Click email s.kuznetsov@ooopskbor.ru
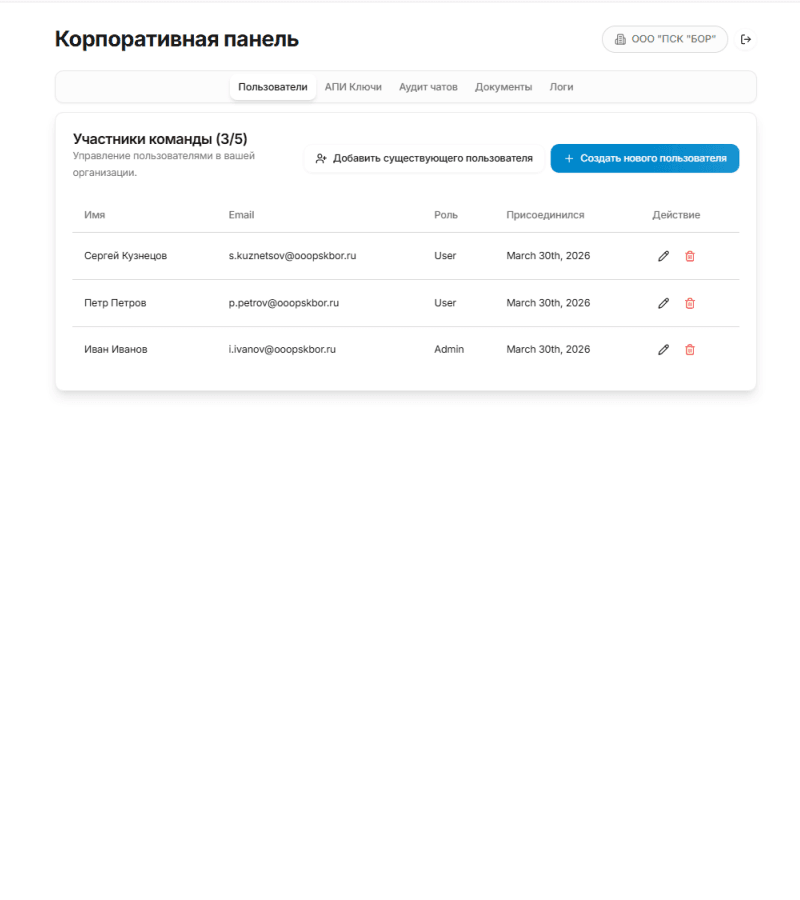The width and height of the screenshot is (800, 900). point(292,256)
